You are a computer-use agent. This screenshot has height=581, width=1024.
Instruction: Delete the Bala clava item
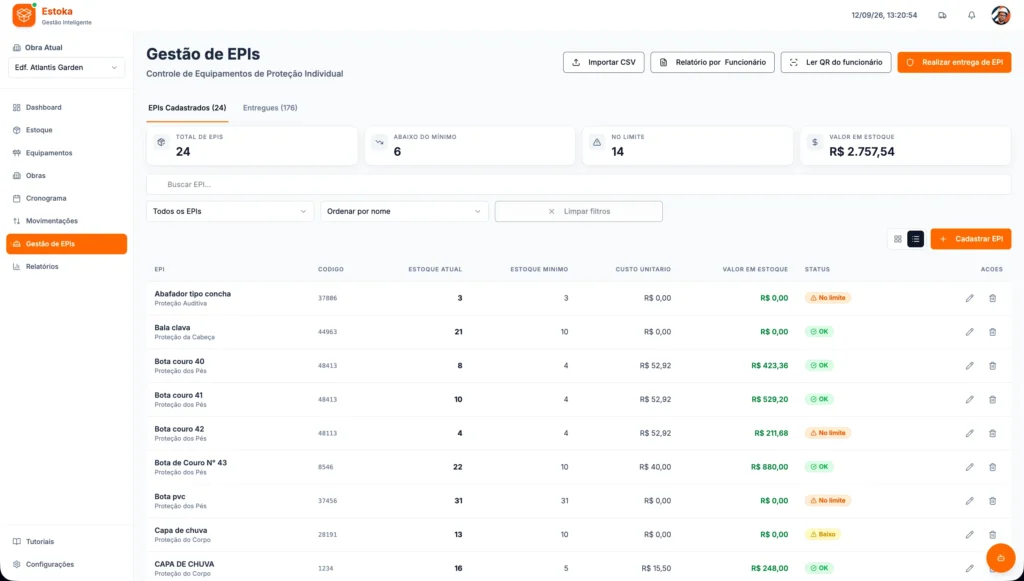[992, 332]
